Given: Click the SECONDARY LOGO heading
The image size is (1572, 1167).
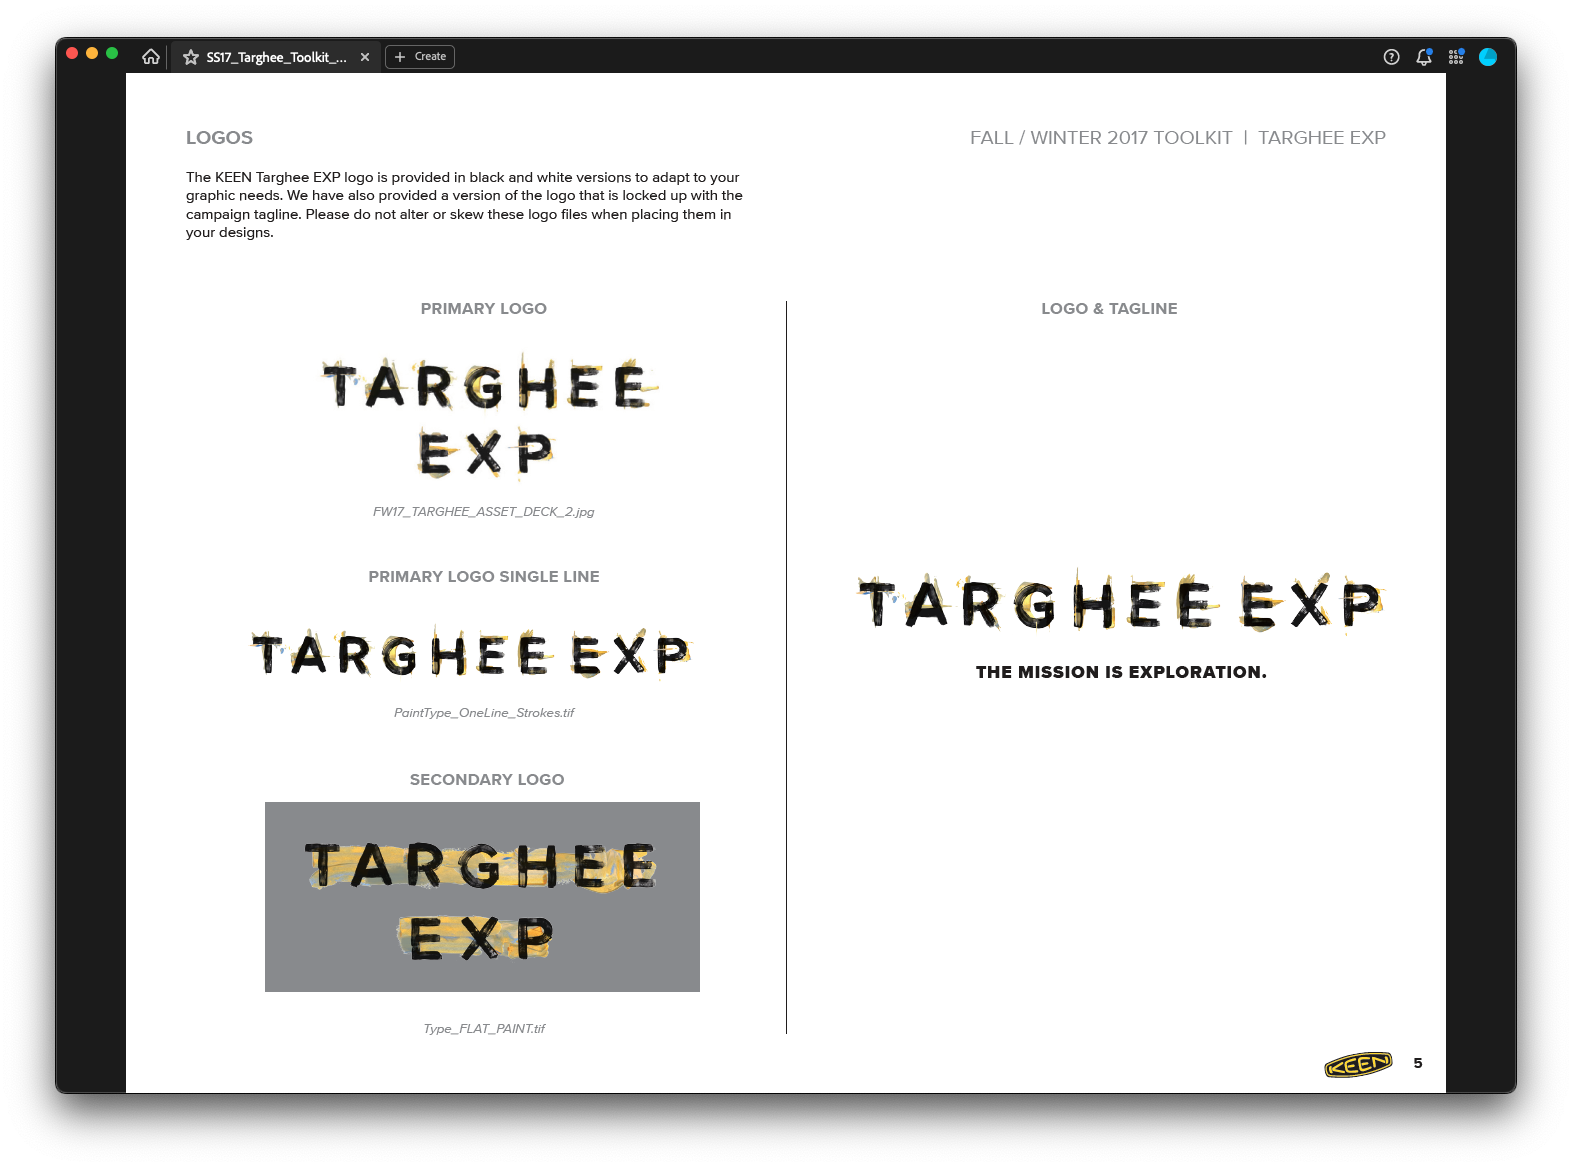Looking at the screenshot, I should 487,780.
